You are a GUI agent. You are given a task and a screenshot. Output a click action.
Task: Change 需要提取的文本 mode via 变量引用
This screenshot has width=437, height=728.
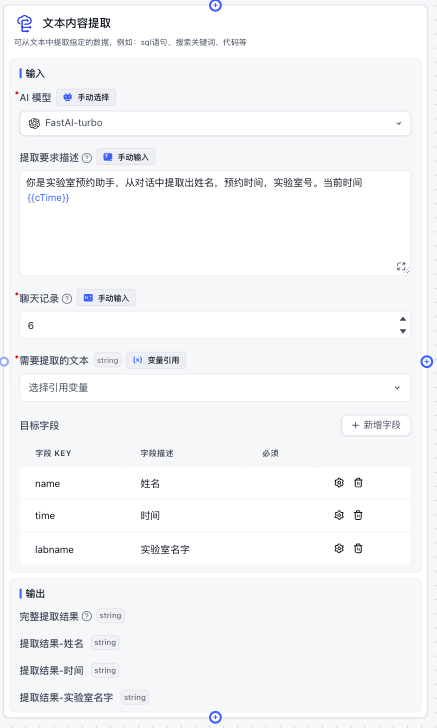(156, 360)
